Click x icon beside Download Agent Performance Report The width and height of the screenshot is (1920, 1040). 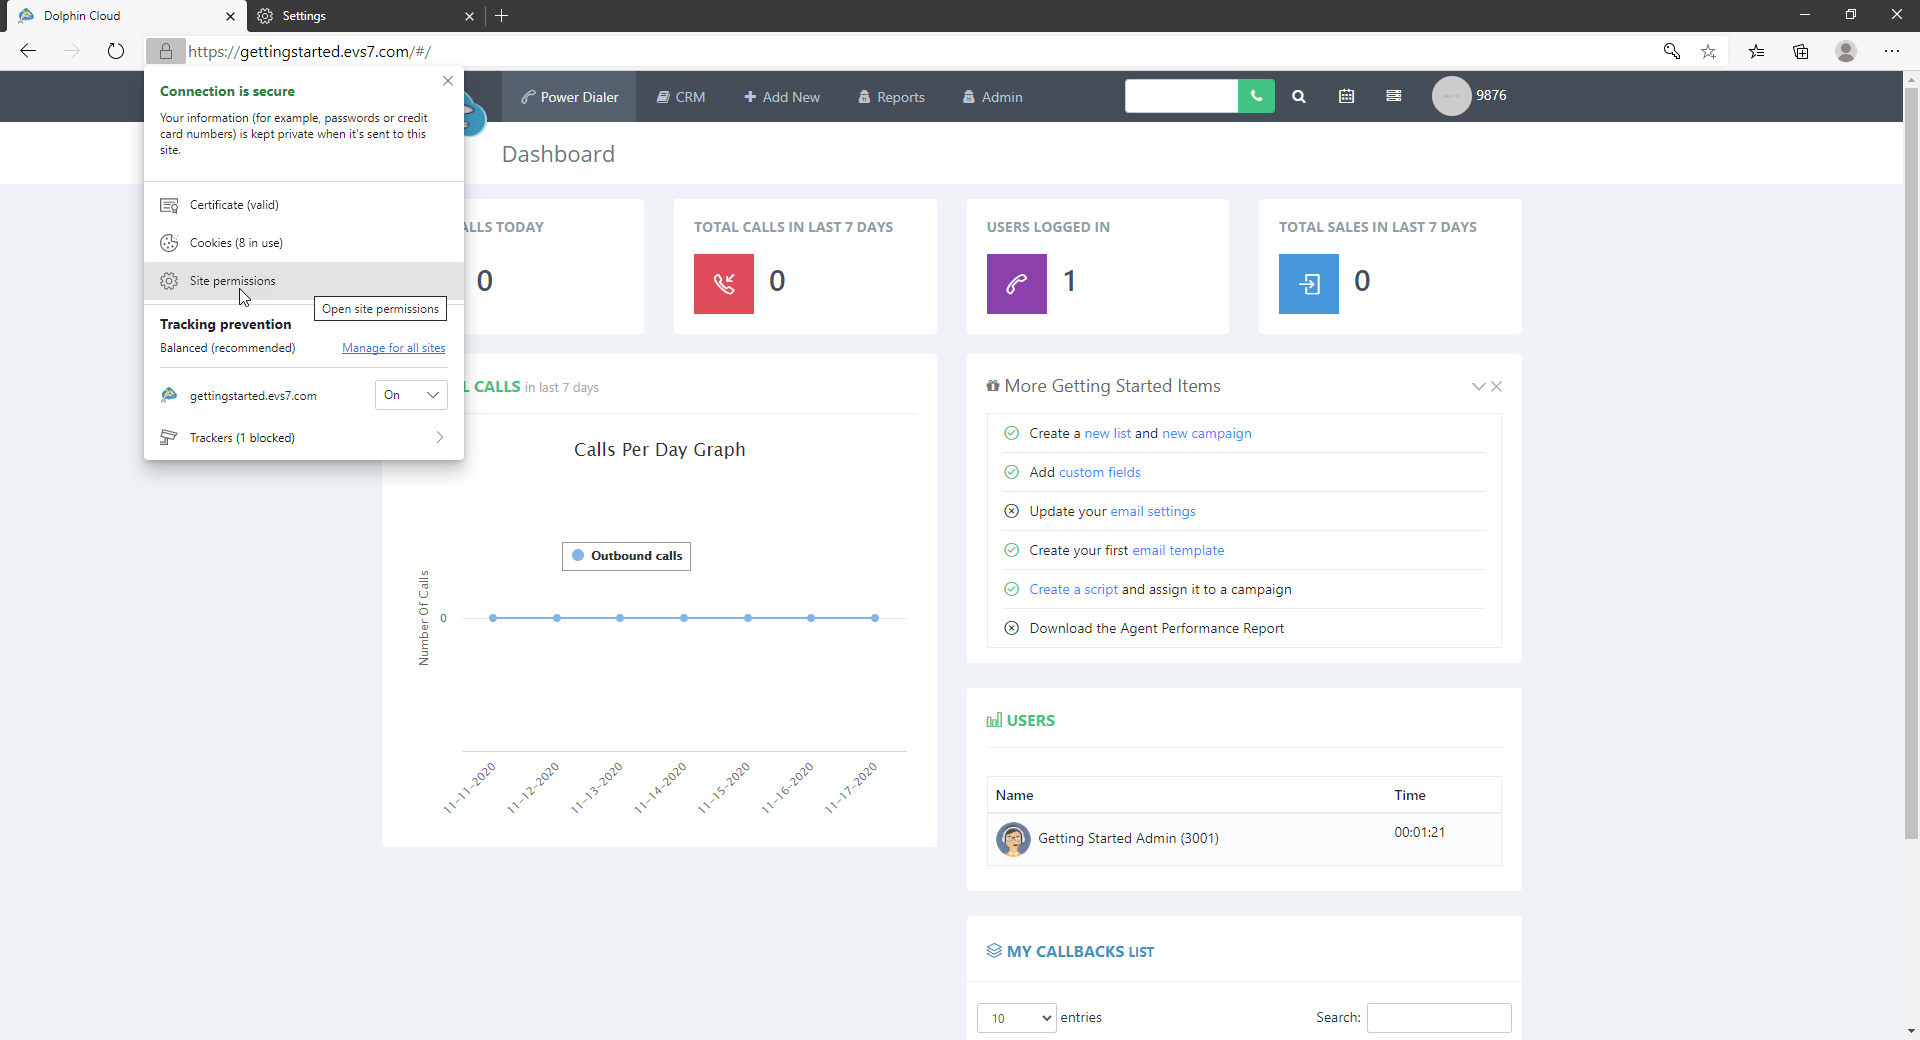[x=1011, y=628]
